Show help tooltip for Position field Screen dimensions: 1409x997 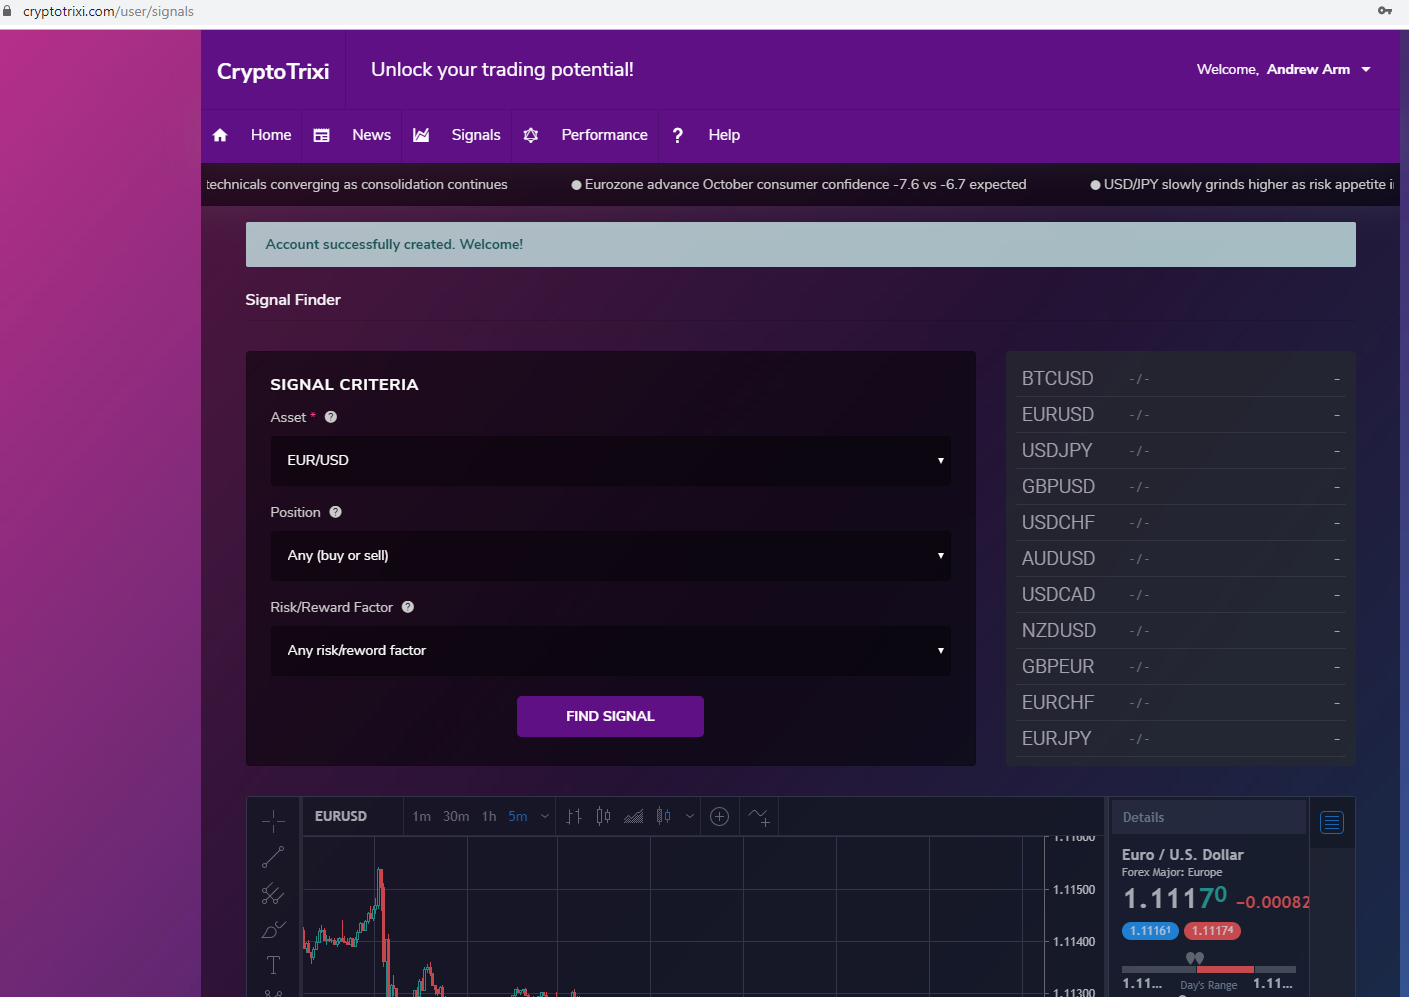tap(336, 512)
